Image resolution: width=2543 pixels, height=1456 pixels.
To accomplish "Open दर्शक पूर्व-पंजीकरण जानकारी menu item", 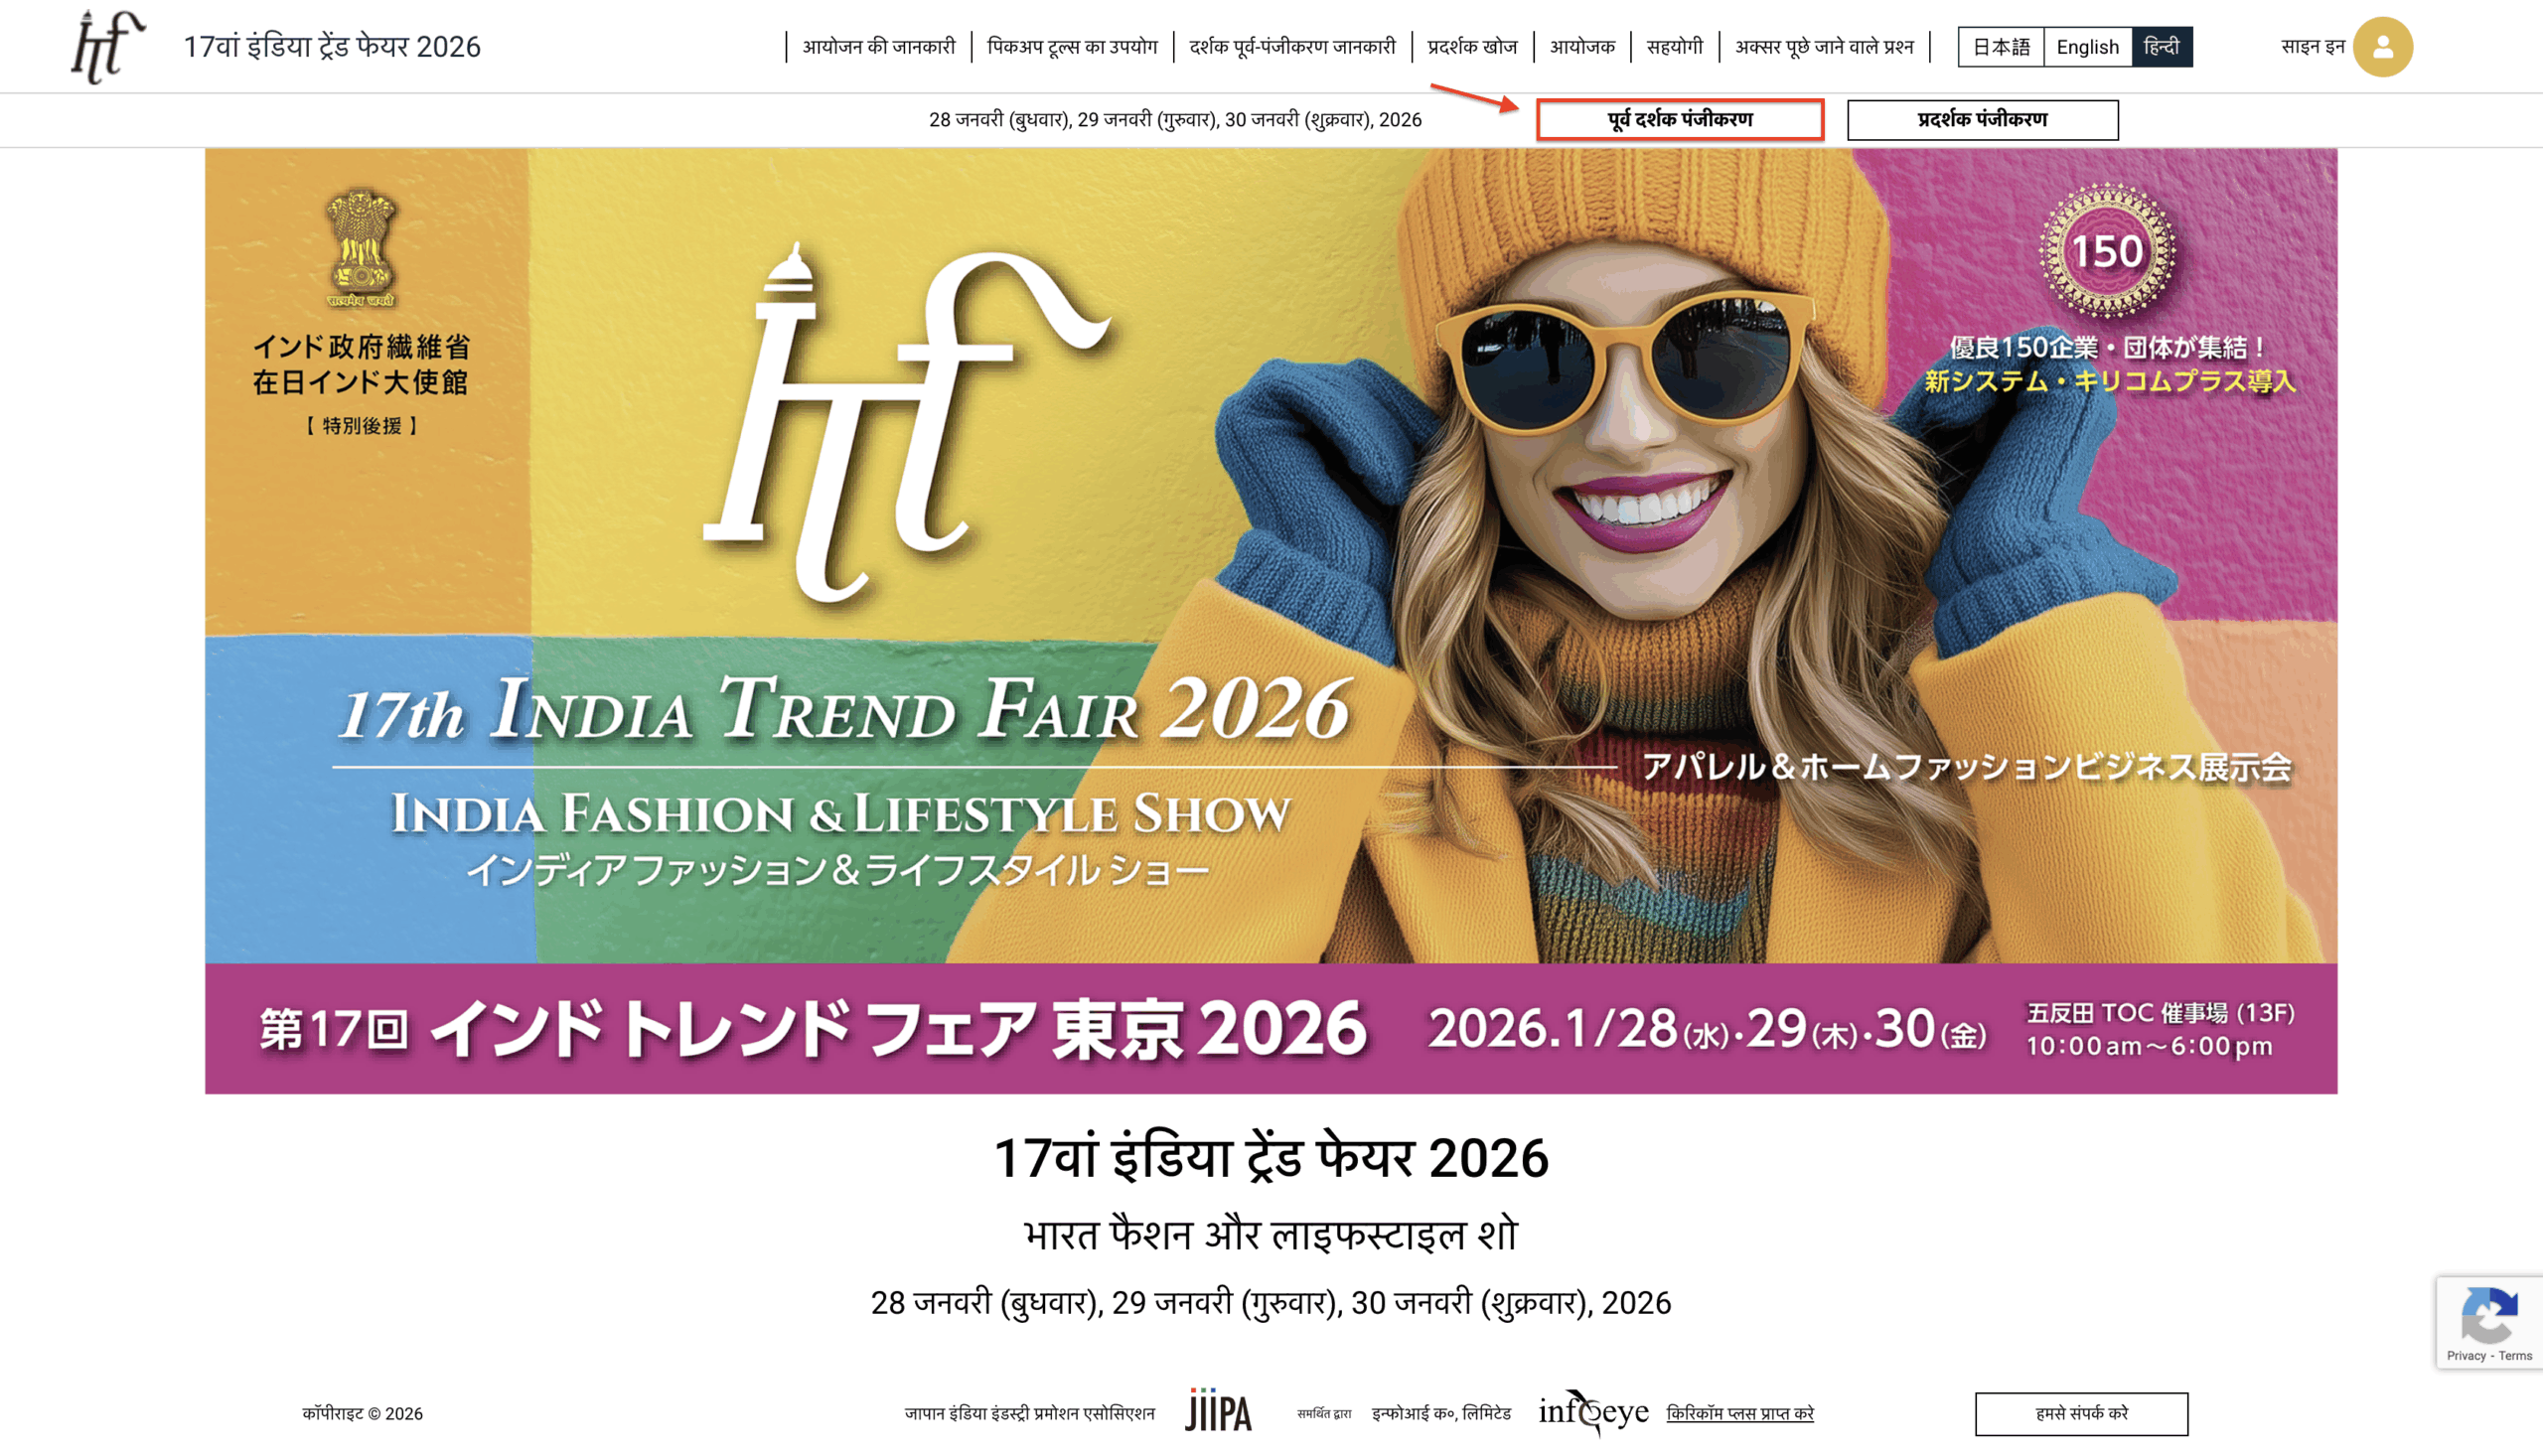I will point(1292,47).
